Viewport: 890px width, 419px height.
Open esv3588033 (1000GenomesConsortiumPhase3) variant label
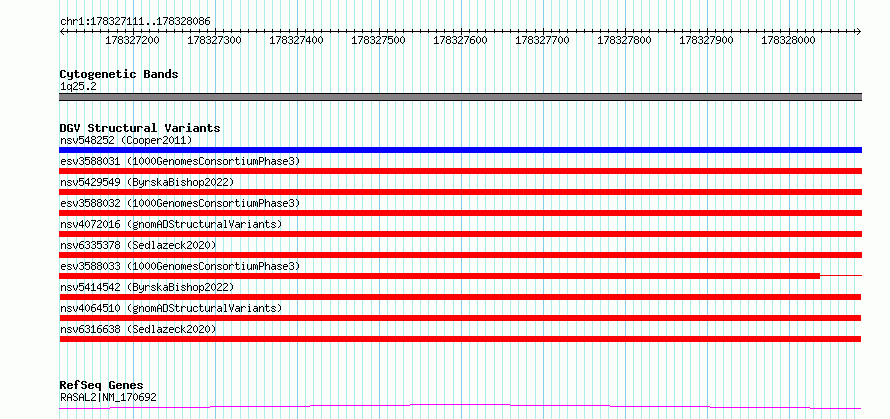[180, 266]
